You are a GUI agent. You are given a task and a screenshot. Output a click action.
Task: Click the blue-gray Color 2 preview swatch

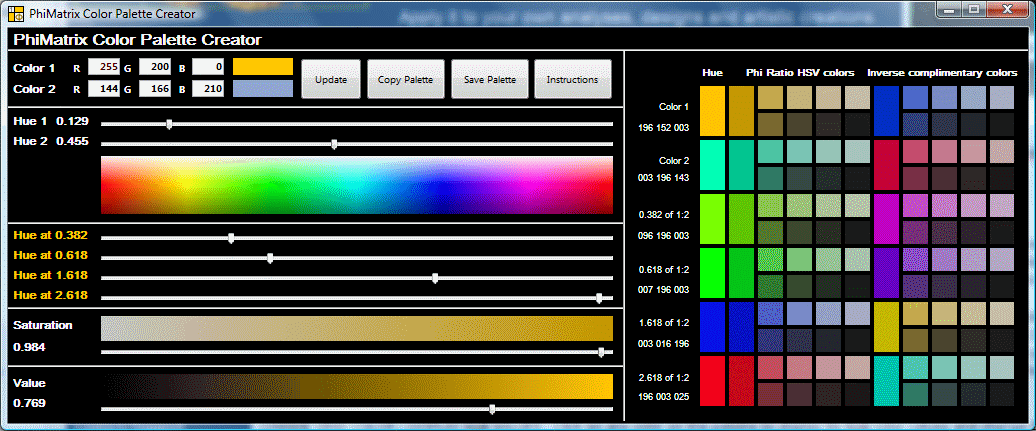tap(263, 89)
